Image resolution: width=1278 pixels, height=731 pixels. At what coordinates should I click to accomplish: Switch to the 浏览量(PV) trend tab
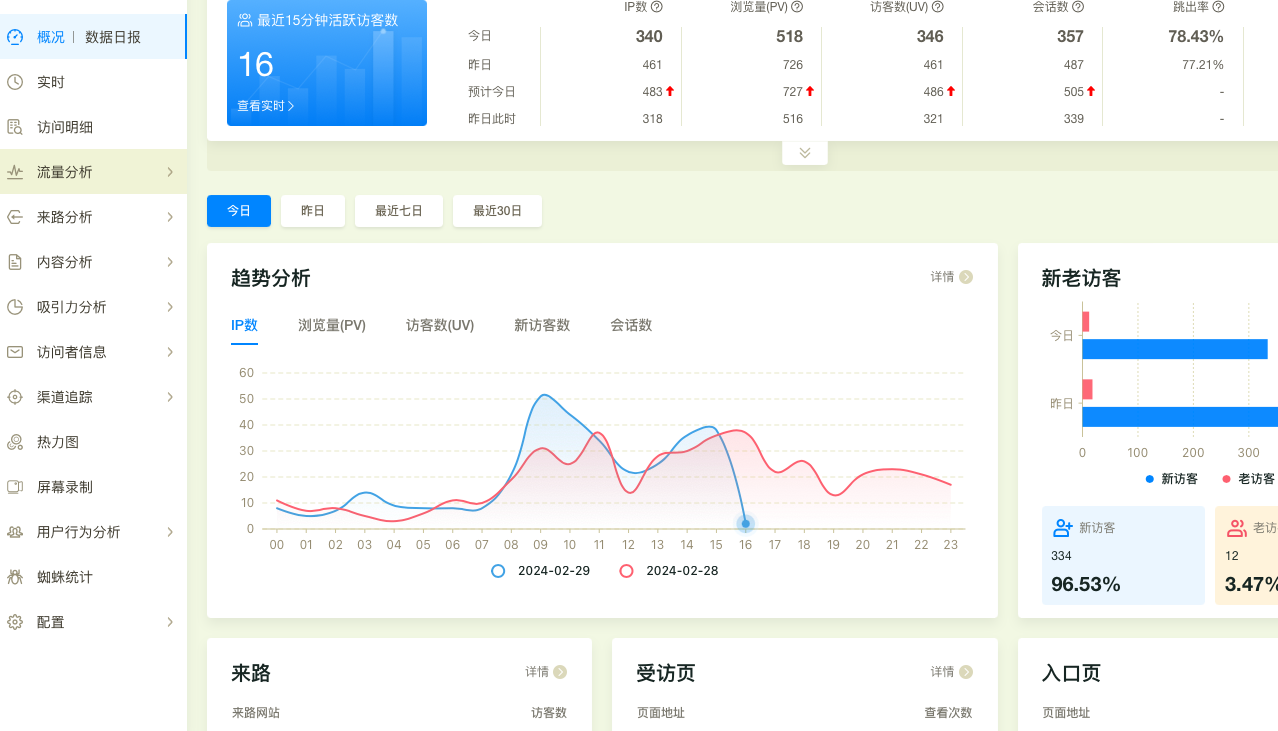pyautogui.click(x=332, y=325)
